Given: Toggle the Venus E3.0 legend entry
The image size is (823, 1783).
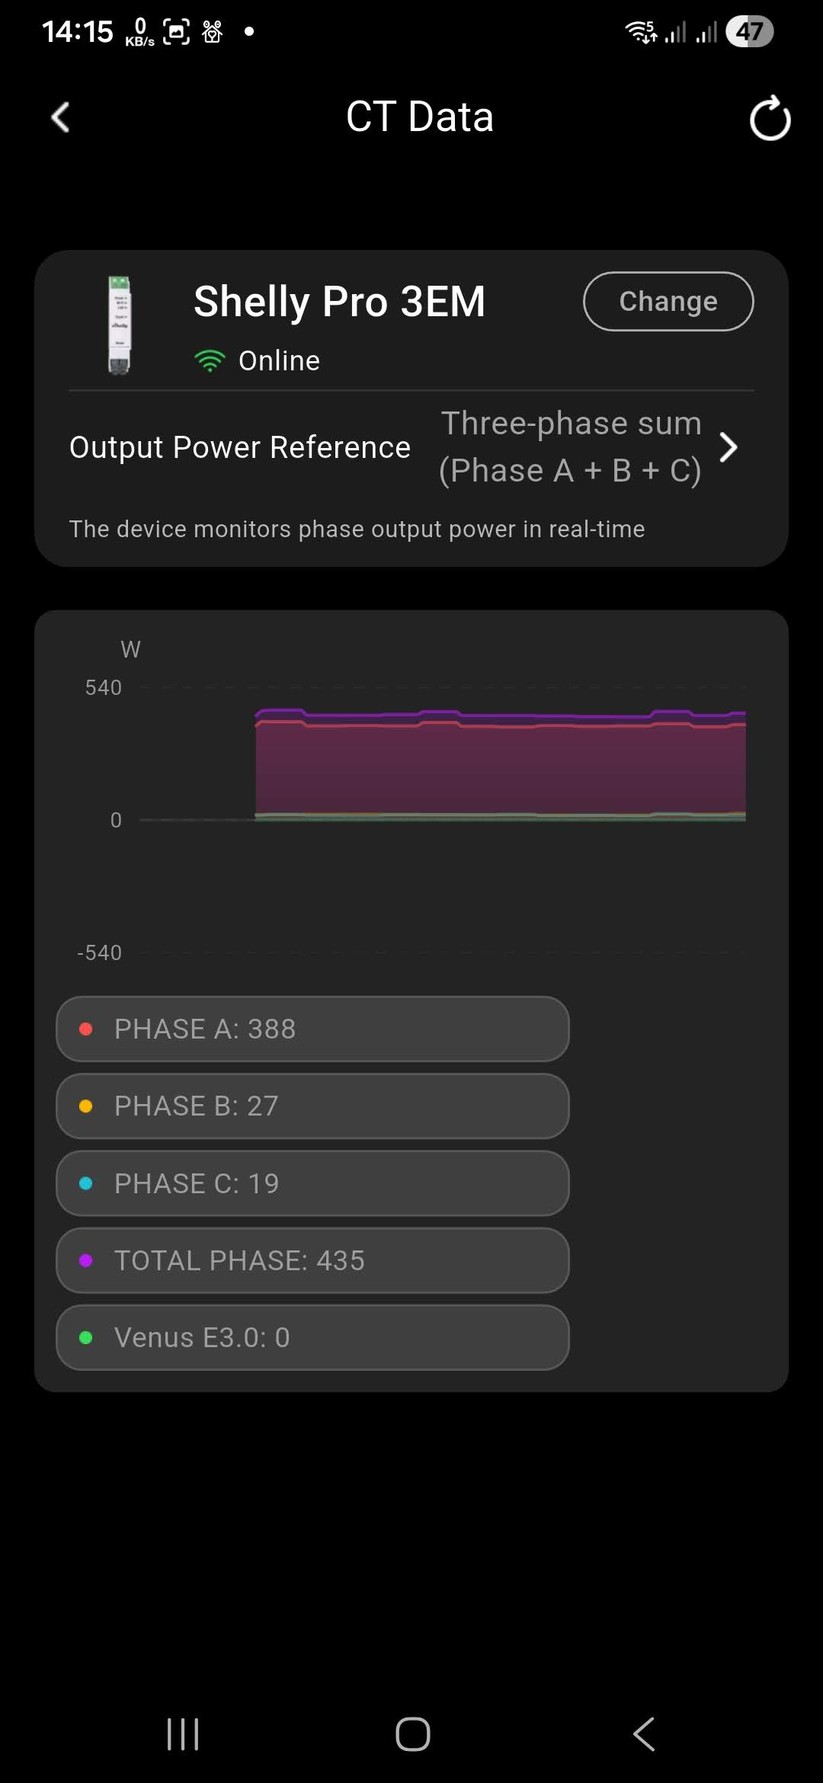Looking at the screenshot, I should [311, 1337].
